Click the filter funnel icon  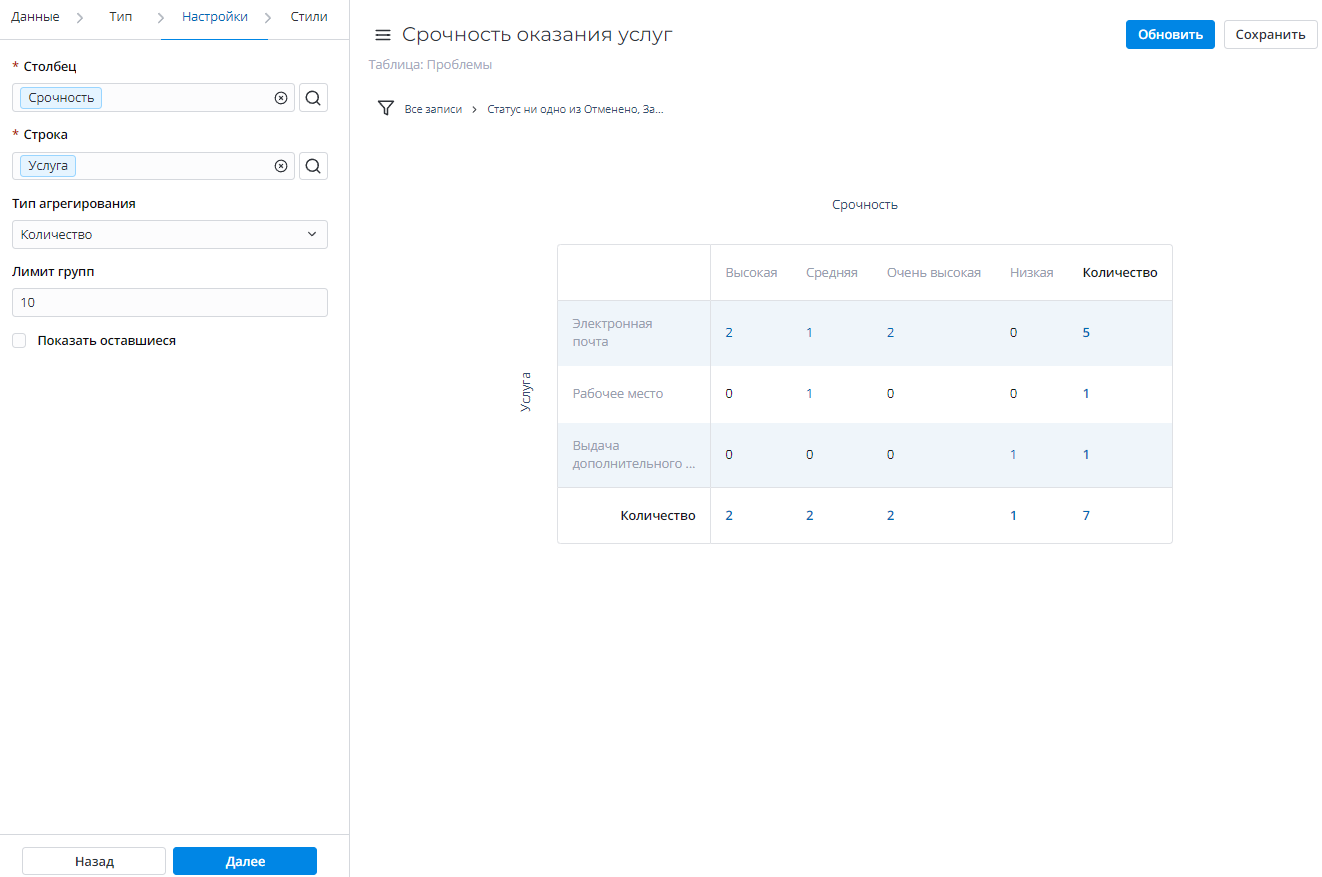(386, 108)
